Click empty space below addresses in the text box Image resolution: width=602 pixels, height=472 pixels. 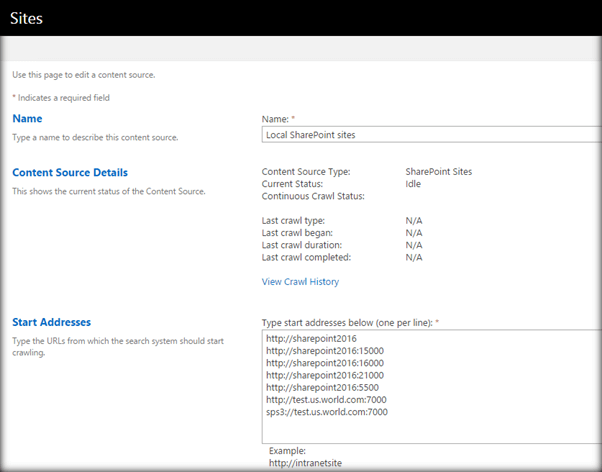pos(430,430)
